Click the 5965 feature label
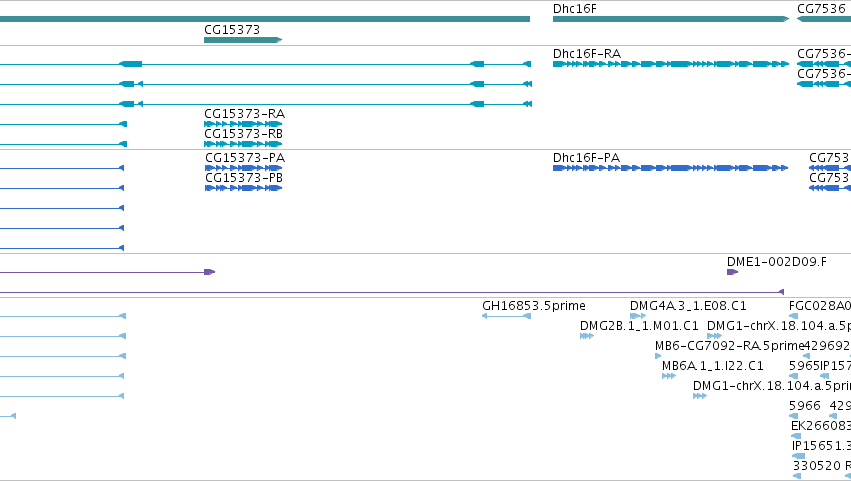This screenshot has height=481, width=851. pyautogui.click(x=804, y=366)
